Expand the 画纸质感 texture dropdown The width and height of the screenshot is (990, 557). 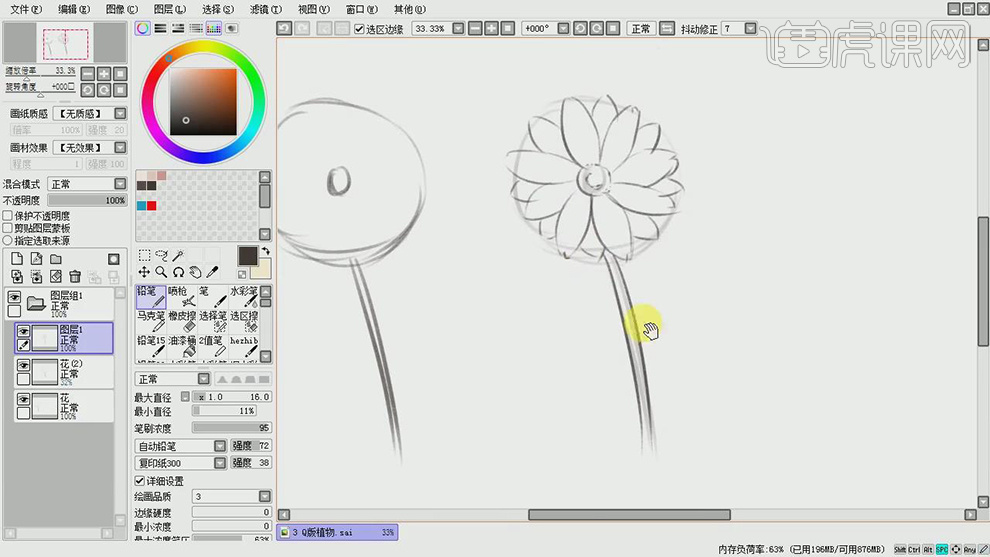(120, 114)
